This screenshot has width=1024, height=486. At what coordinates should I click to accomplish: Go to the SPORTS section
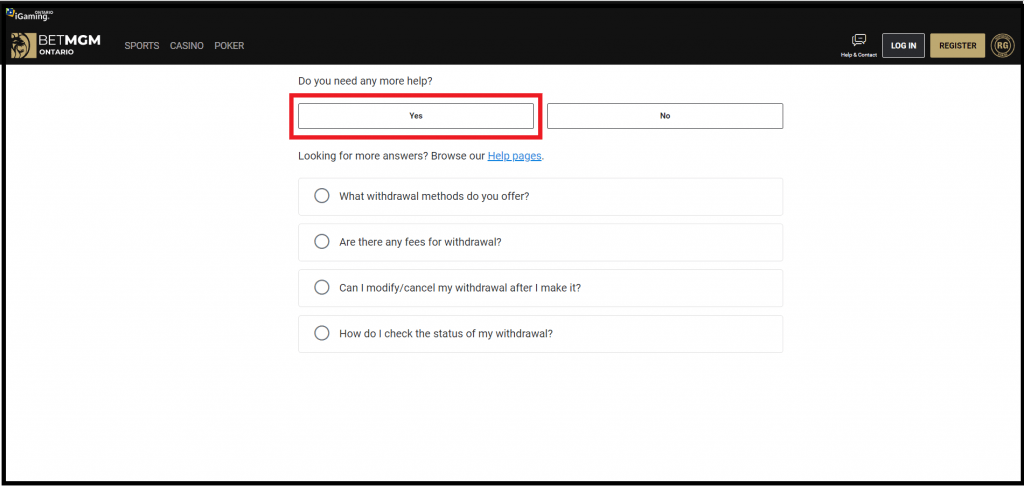click(x=142, y=46)
